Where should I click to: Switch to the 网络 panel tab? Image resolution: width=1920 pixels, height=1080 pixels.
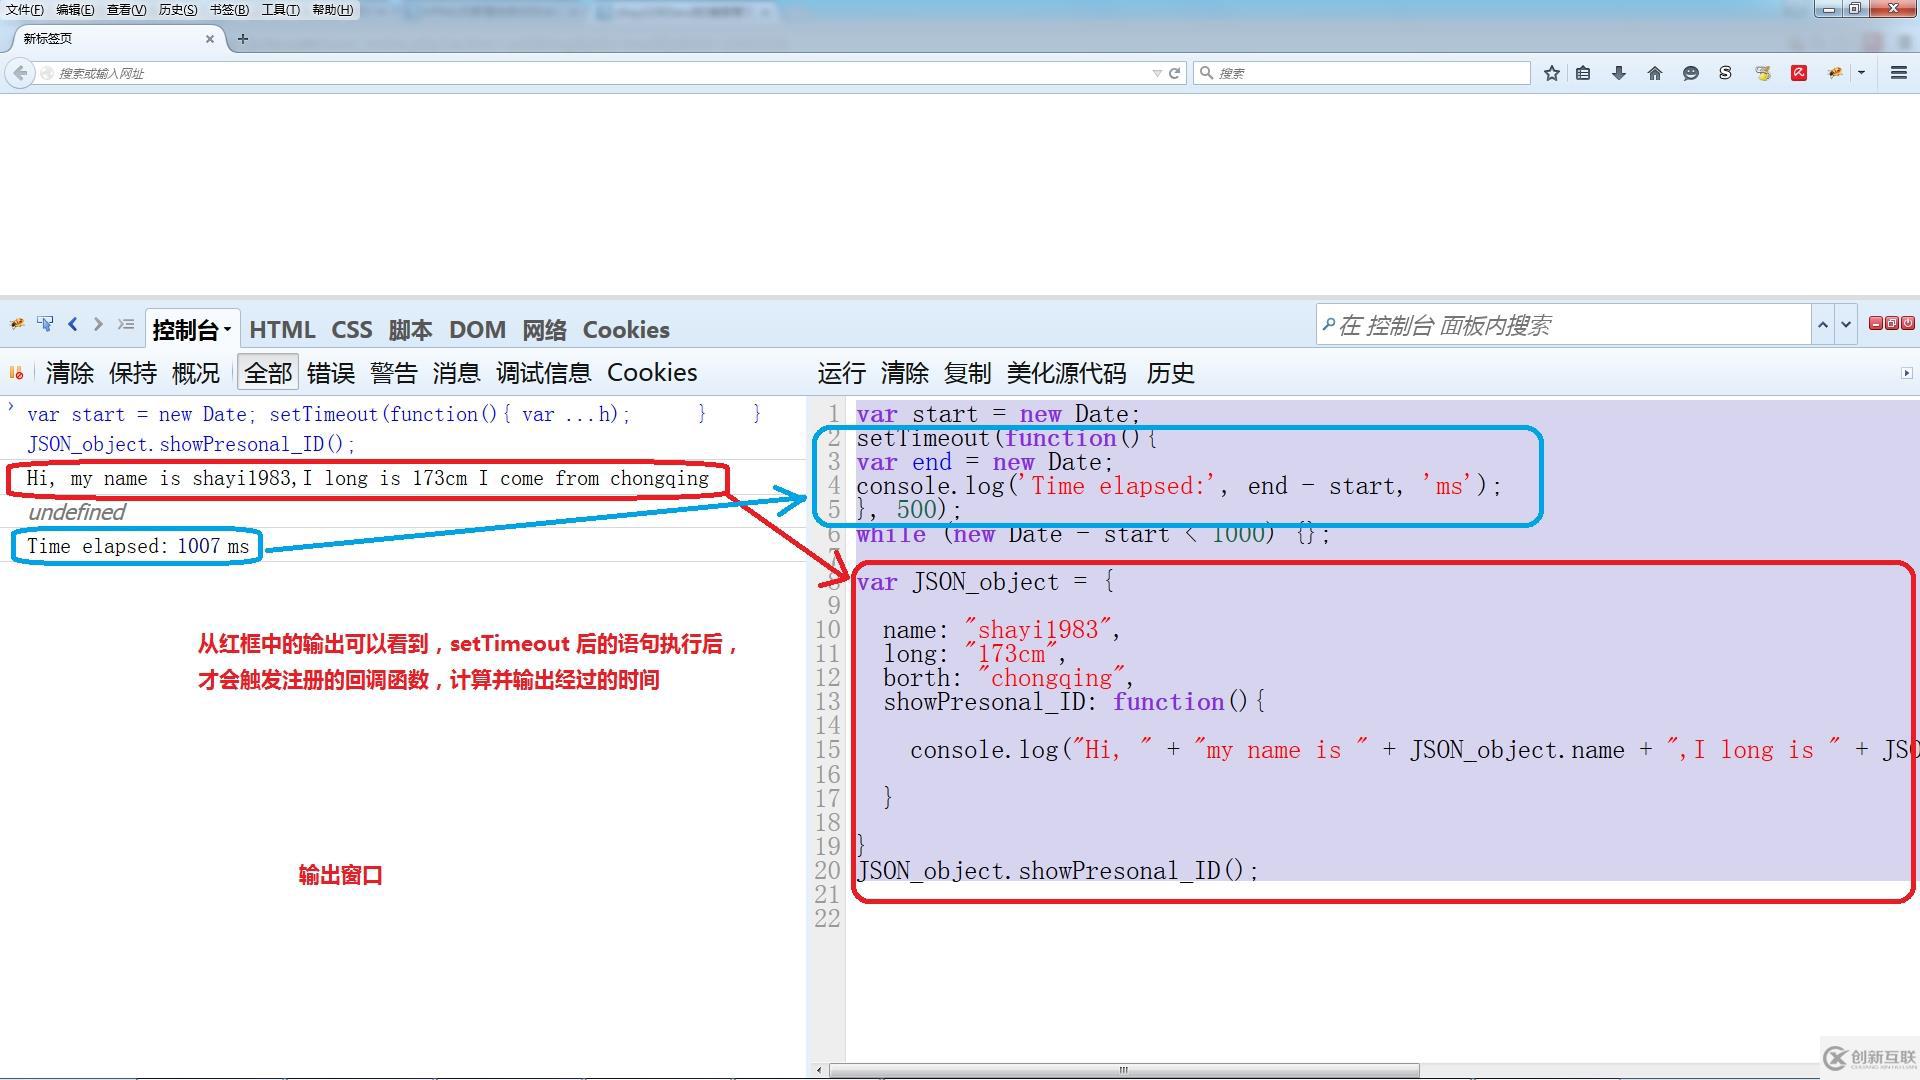[544, 330]
